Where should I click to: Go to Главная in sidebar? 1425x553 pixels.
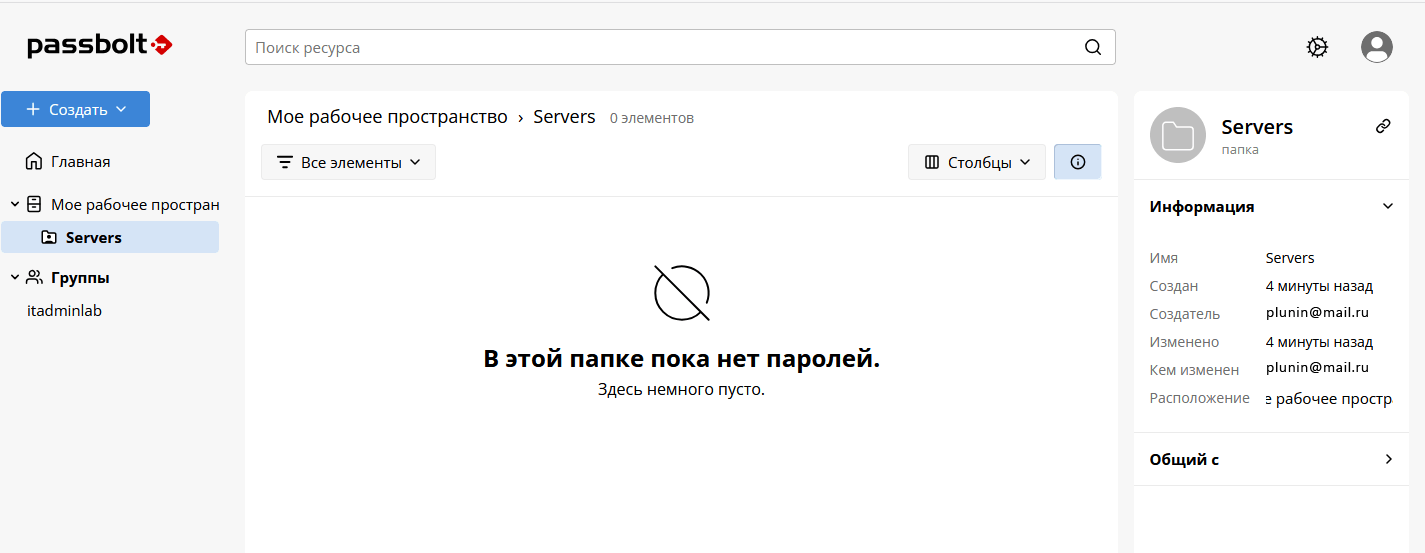coord(81,161)
